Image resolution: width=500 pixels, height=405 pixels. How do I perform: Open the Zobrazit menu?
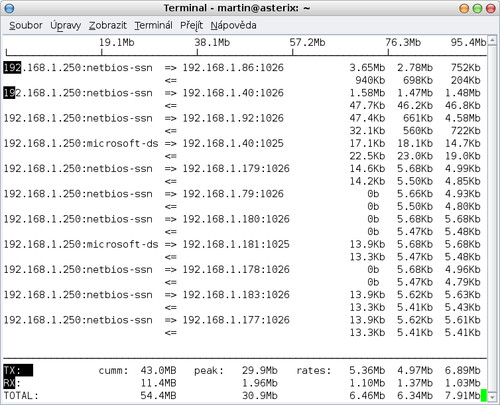pos(108,25)
